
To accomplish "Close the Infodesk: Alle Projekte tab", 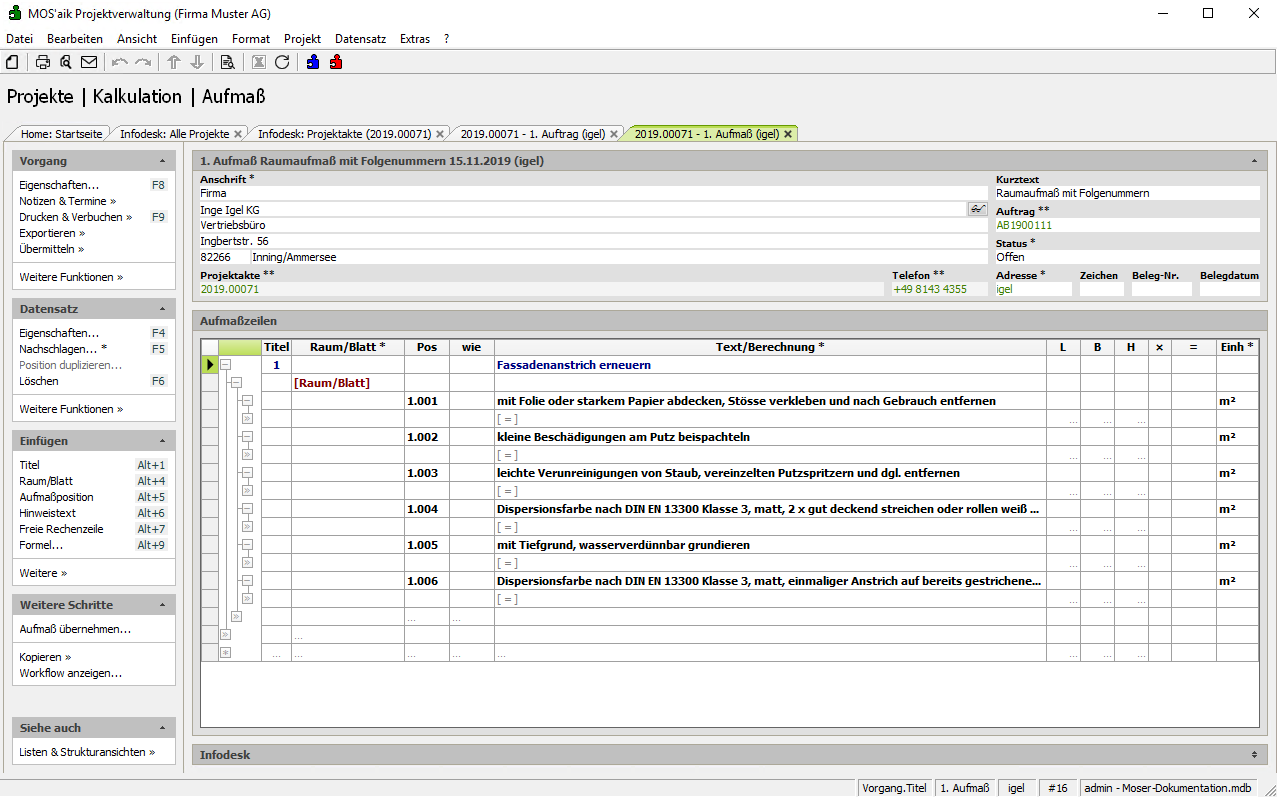I will [x=238, y=134].
